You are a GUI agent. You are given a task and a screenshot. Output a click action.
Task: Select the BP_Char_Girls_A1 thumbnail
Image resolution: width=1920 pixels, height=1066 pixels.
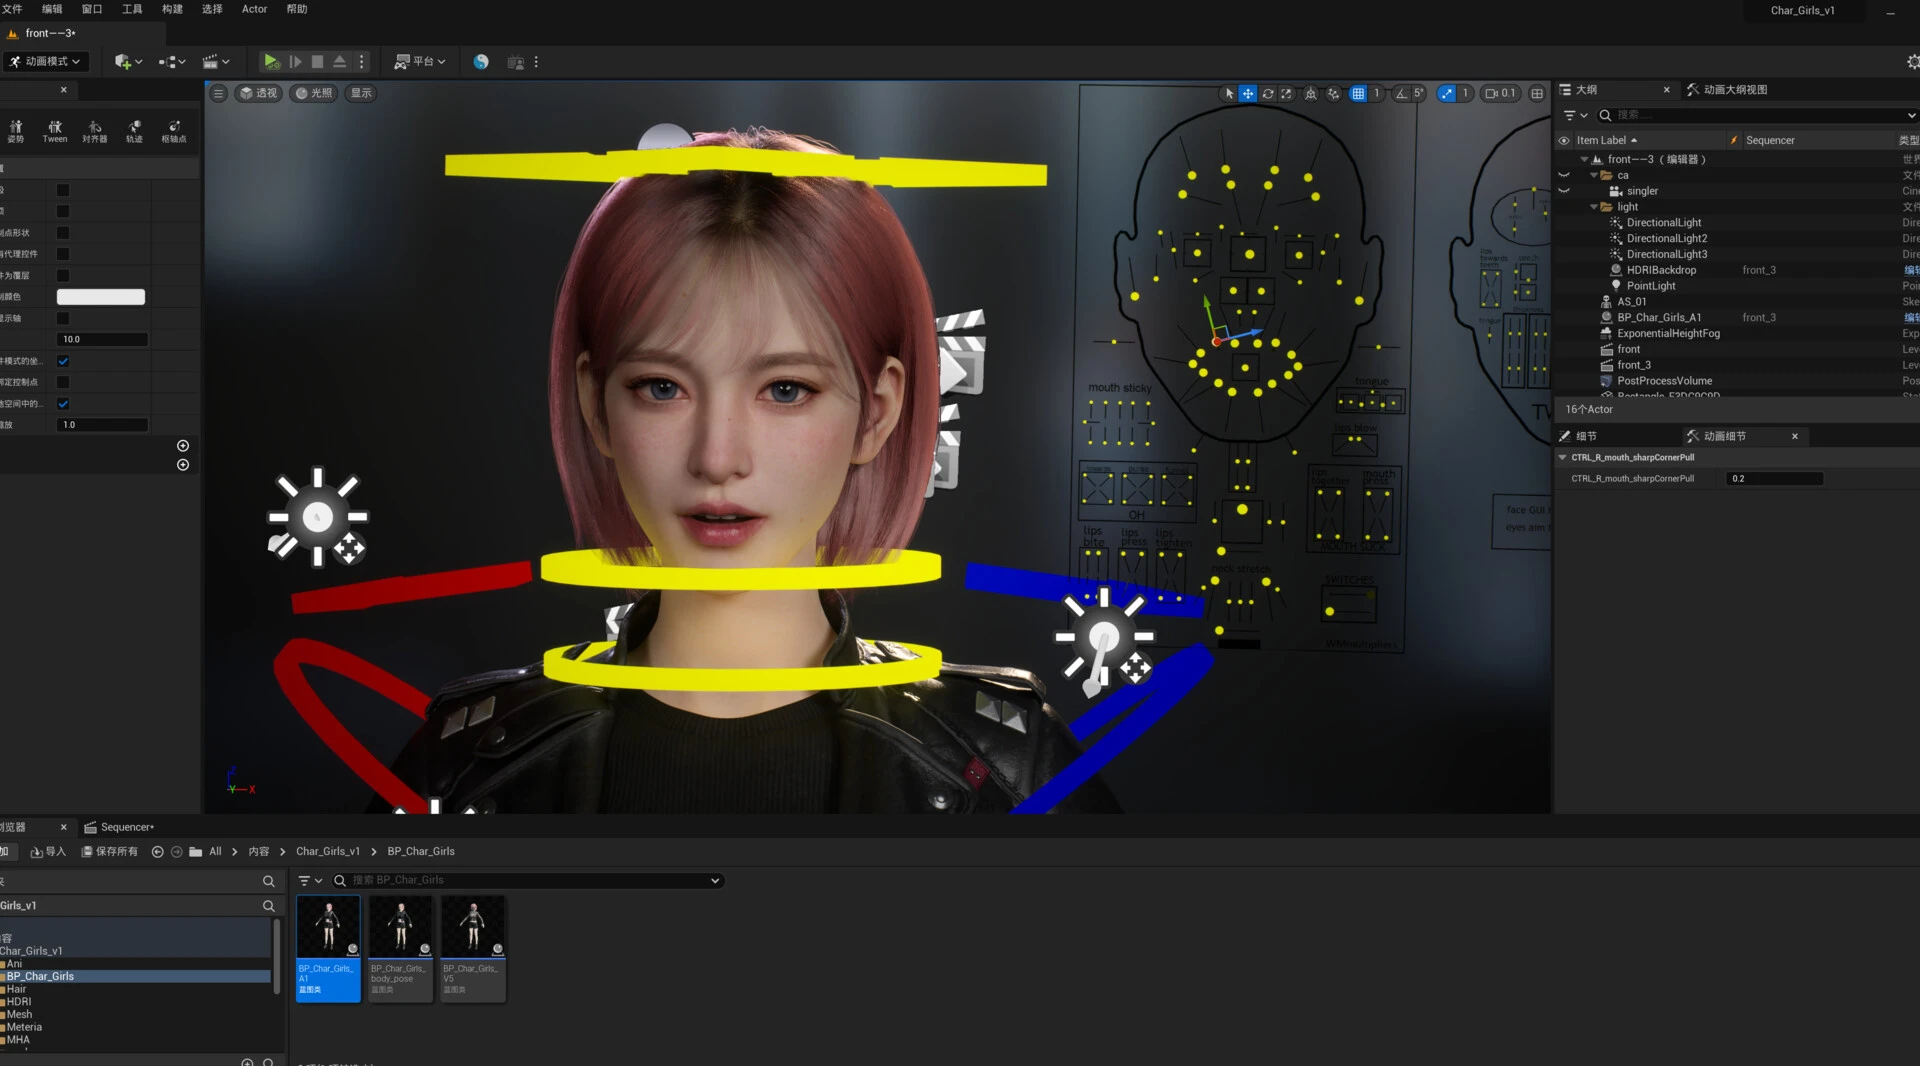328,925
